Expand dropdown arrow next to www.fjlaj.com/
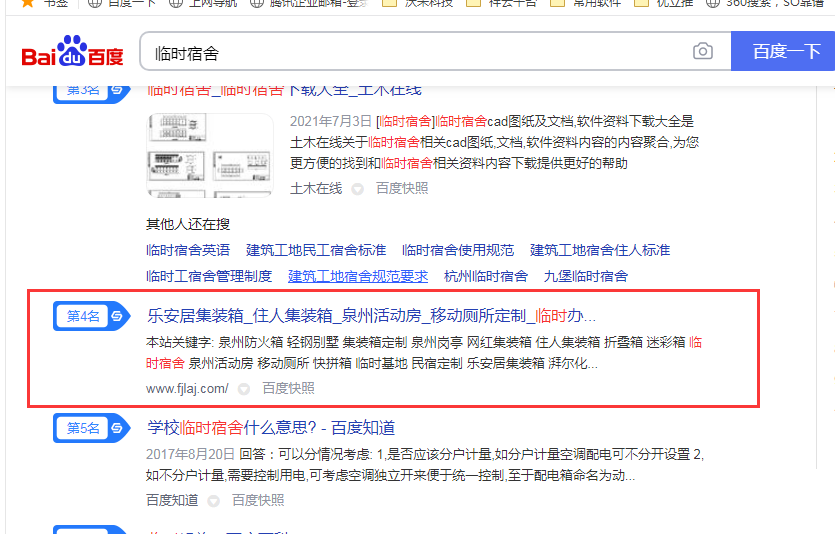Viewport: 835px width, 534px height. (x=244, y=388)
